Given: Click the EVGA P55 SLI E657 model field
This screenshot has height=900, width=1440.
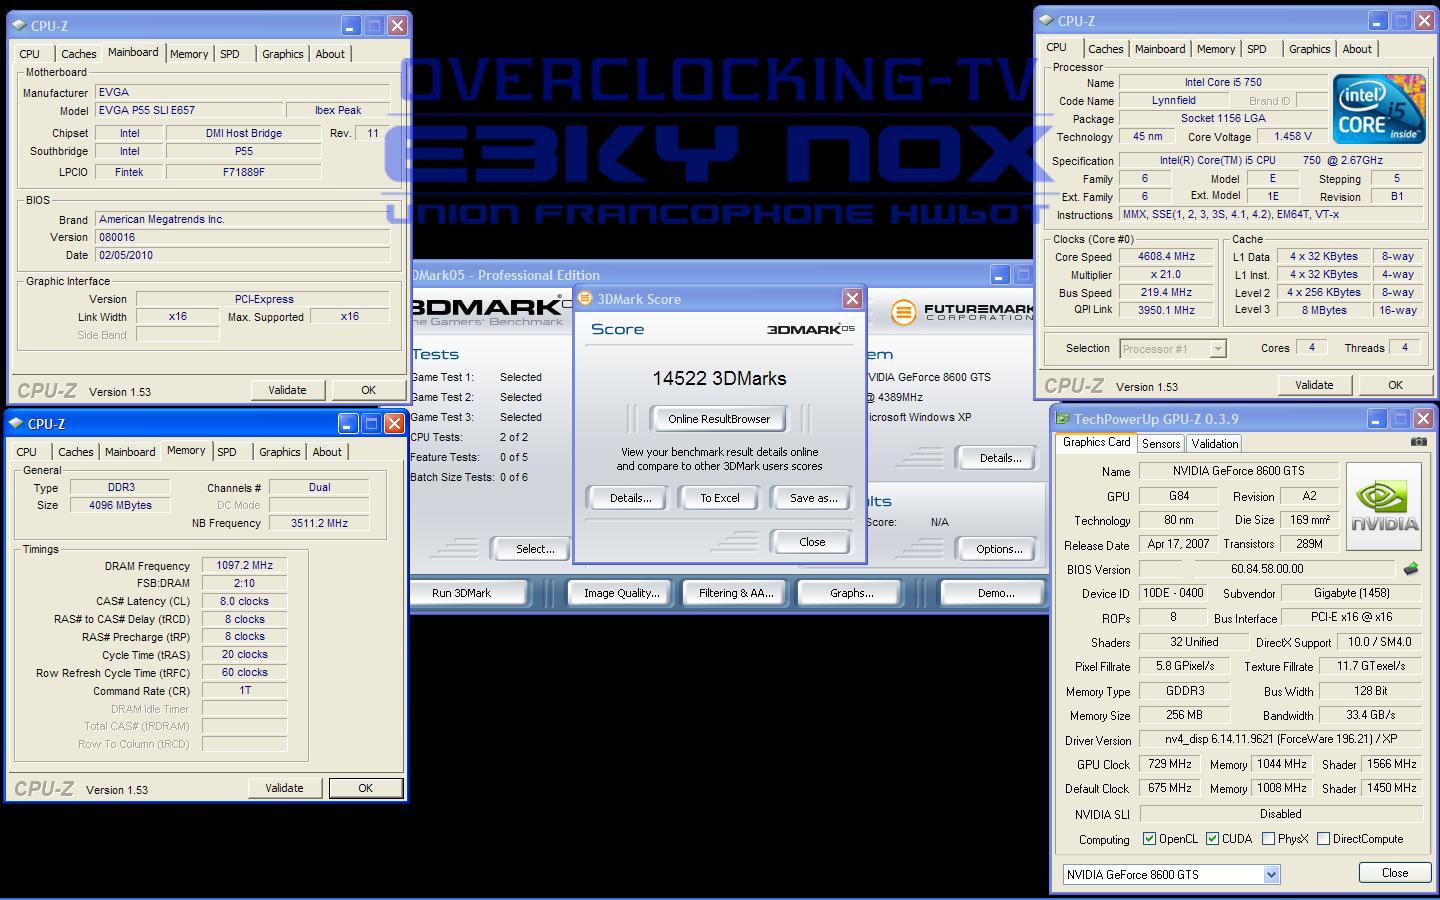Looking at the screenshot, I should (188, 111).
